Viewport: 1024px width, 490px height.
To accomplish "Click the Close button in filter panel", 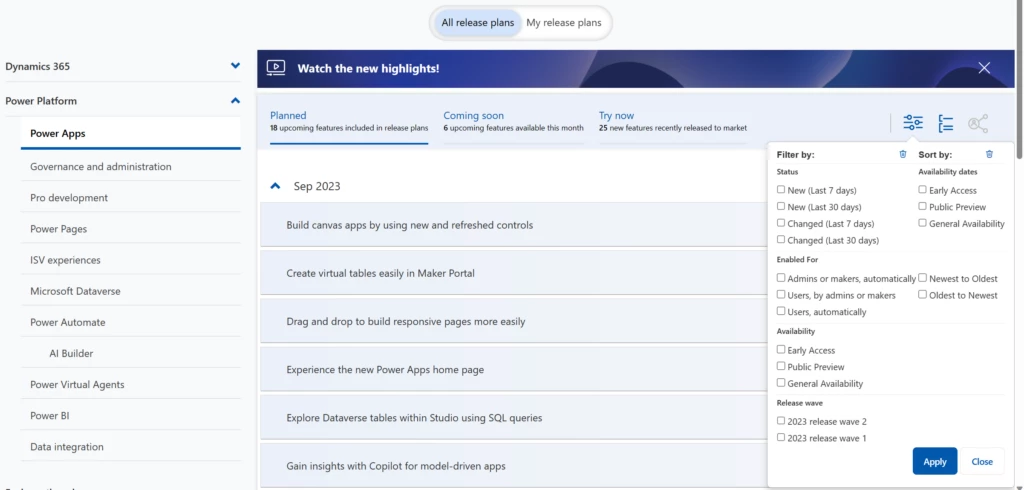I will click(982, 461).
